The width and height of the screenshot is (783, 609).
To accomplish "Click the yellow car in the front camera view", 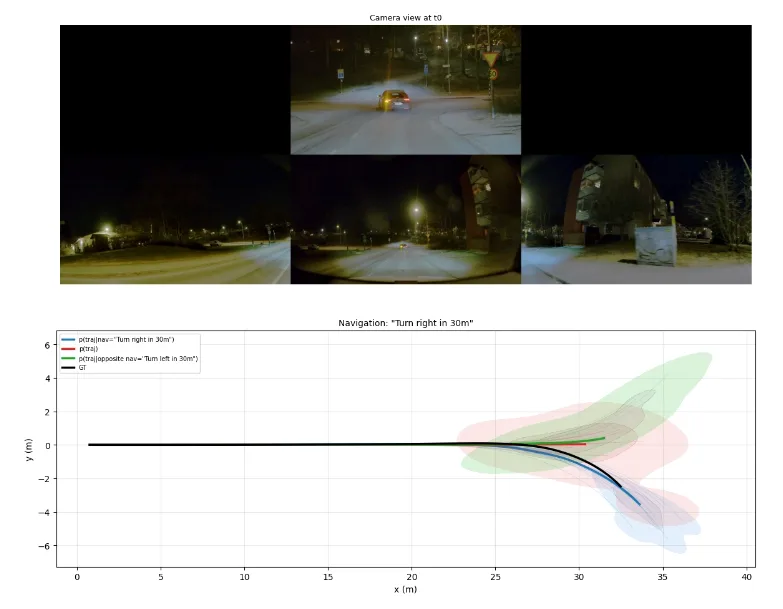I will (393, 100).
